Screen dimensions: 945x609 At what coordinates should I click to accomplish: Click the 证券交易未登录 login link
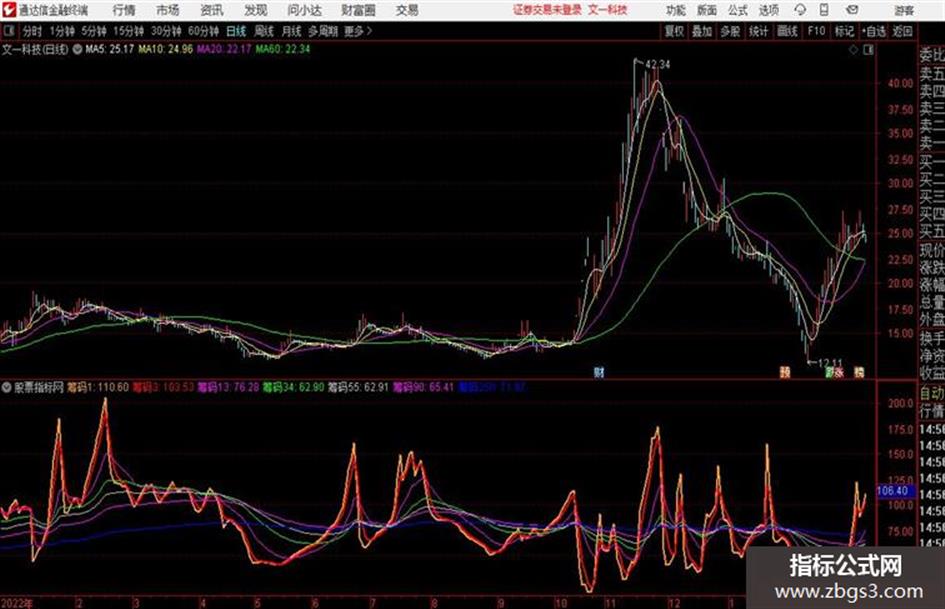(547, 10)
